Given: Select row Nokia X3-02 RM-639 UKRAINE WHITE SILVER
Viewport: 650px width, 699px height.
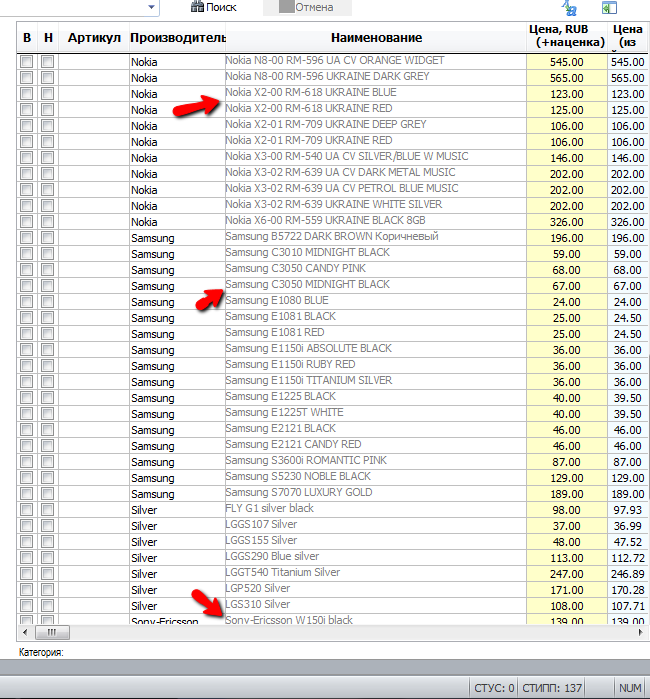Looking at the screenshot, I should (x=333, y=205).
